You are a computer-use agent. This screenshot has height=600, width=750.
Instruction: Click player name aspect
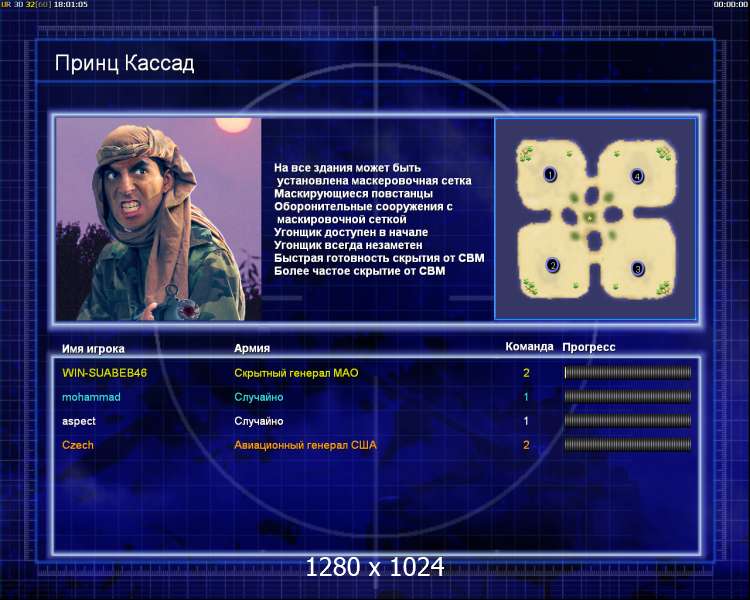pyautogui.click(x=78, y=421)
